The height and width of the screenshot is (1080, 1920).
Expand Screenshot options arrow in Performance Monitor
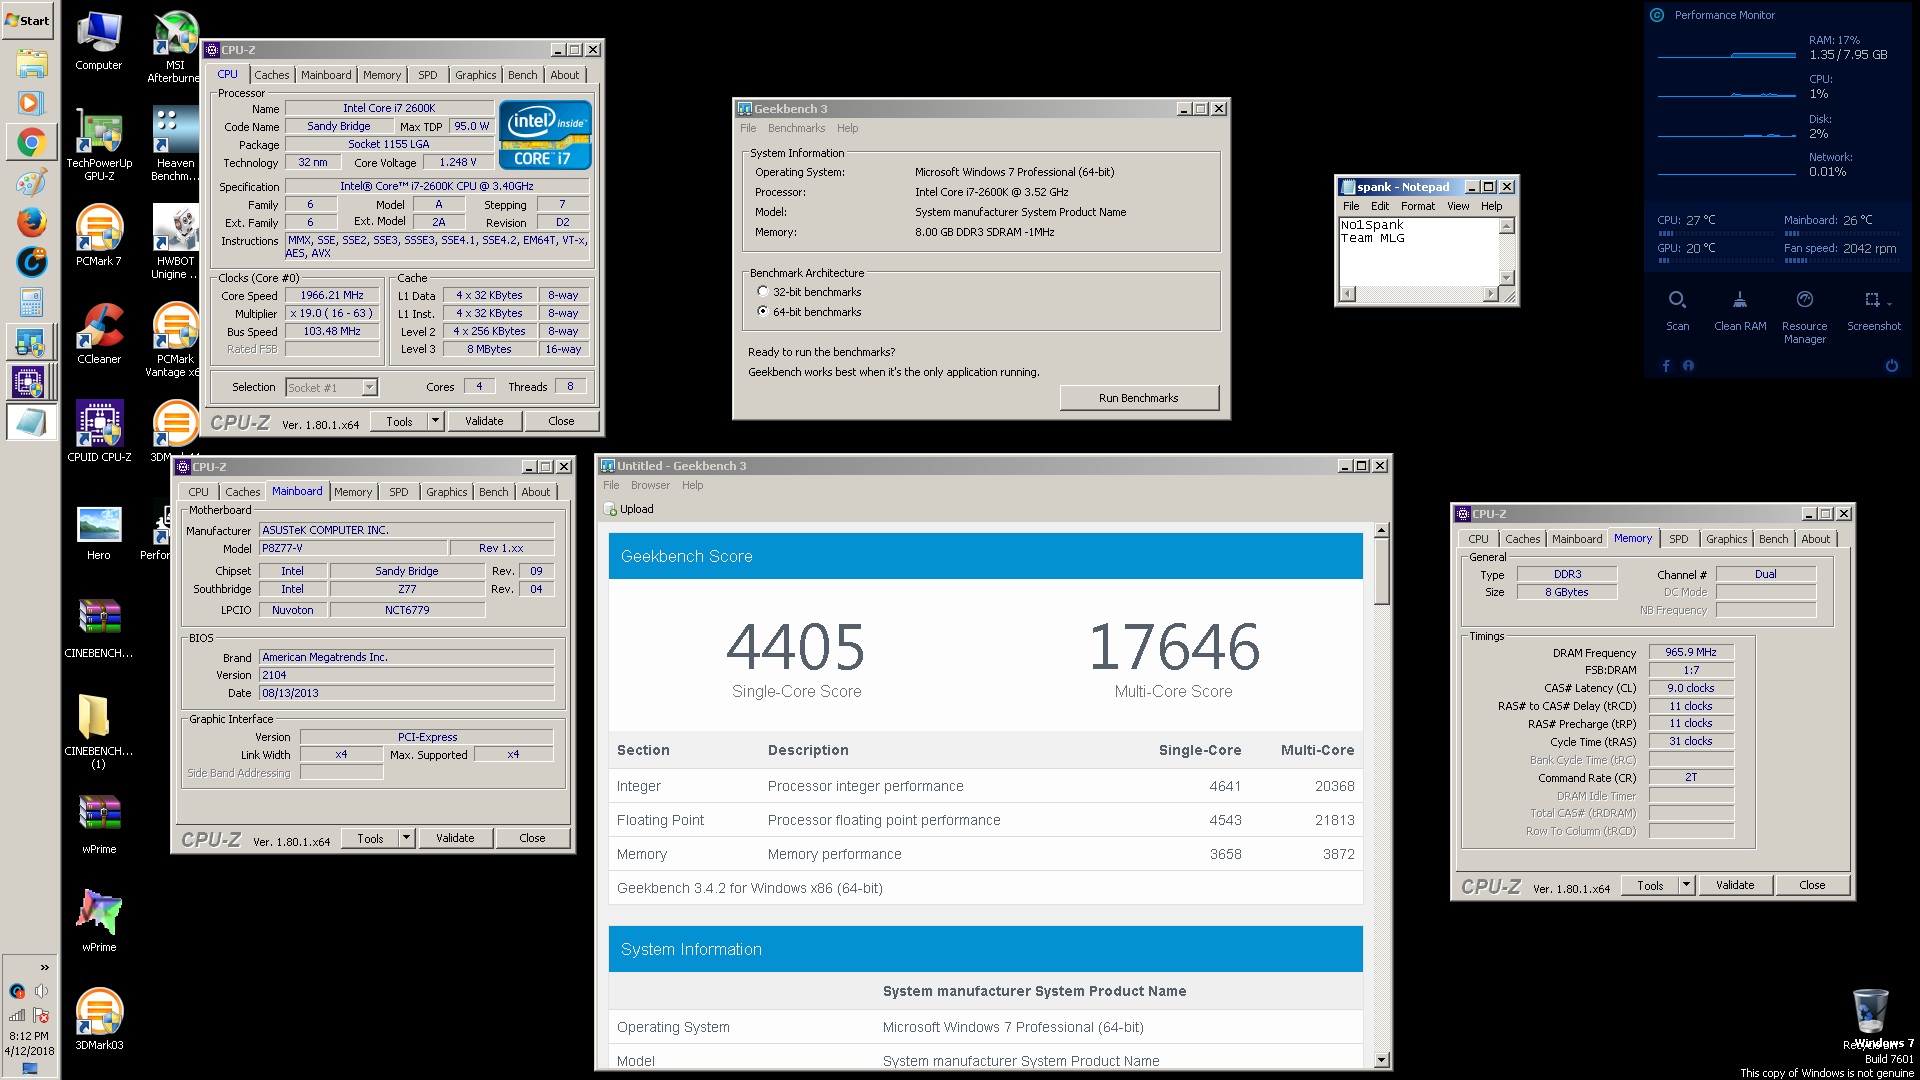pos(1890,303)
